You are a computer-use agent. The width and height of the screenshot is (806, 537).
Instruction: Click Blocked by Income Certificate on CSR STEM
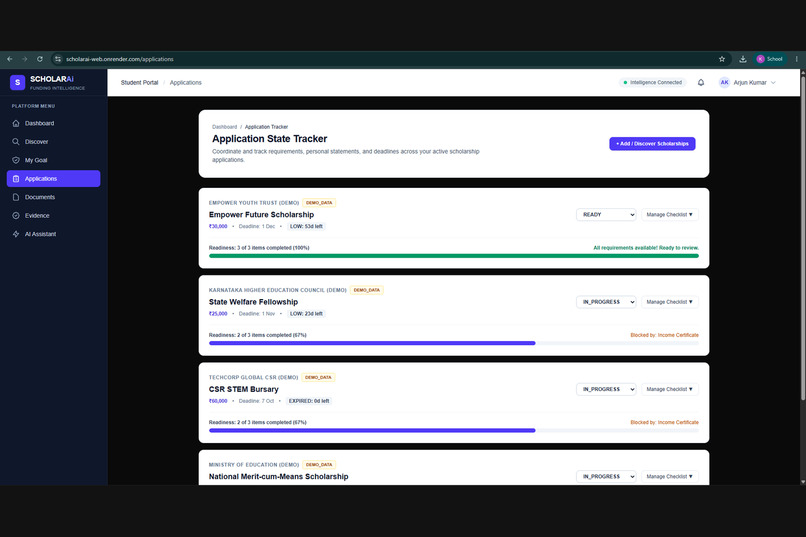[665, 423]
